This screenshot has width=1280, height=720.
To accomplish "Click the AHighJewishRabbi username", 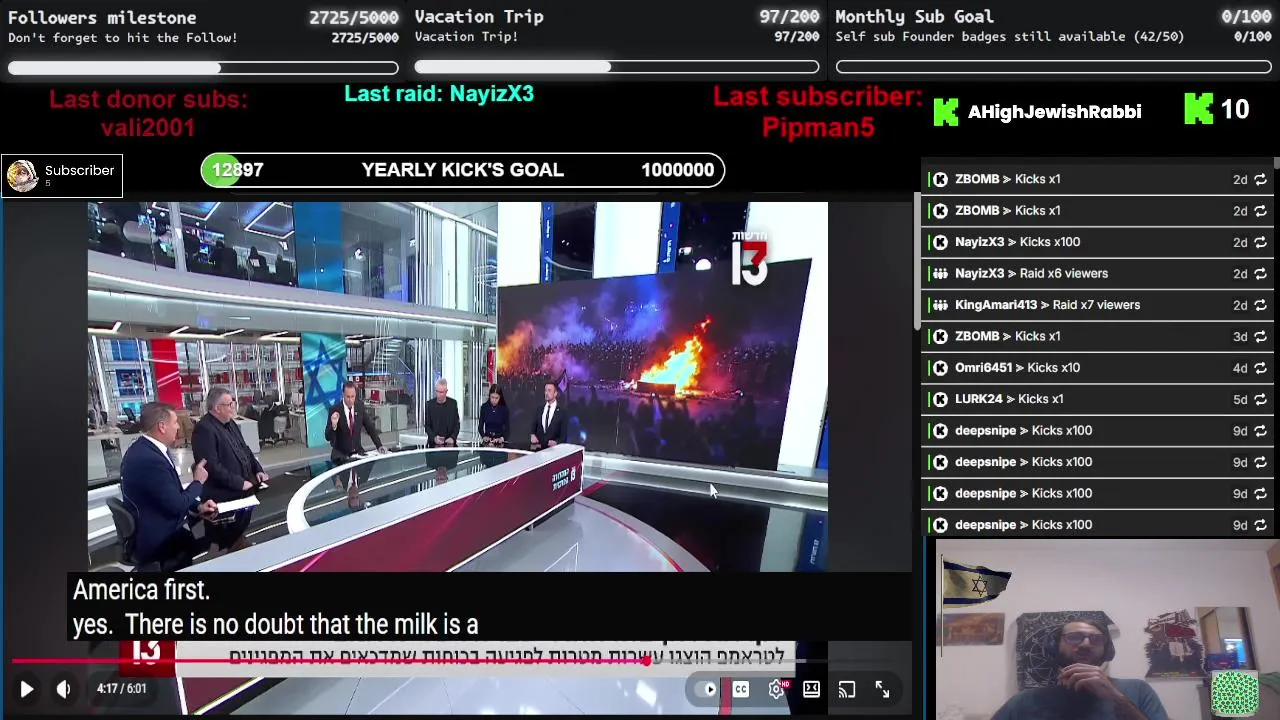I will 1054,112.
